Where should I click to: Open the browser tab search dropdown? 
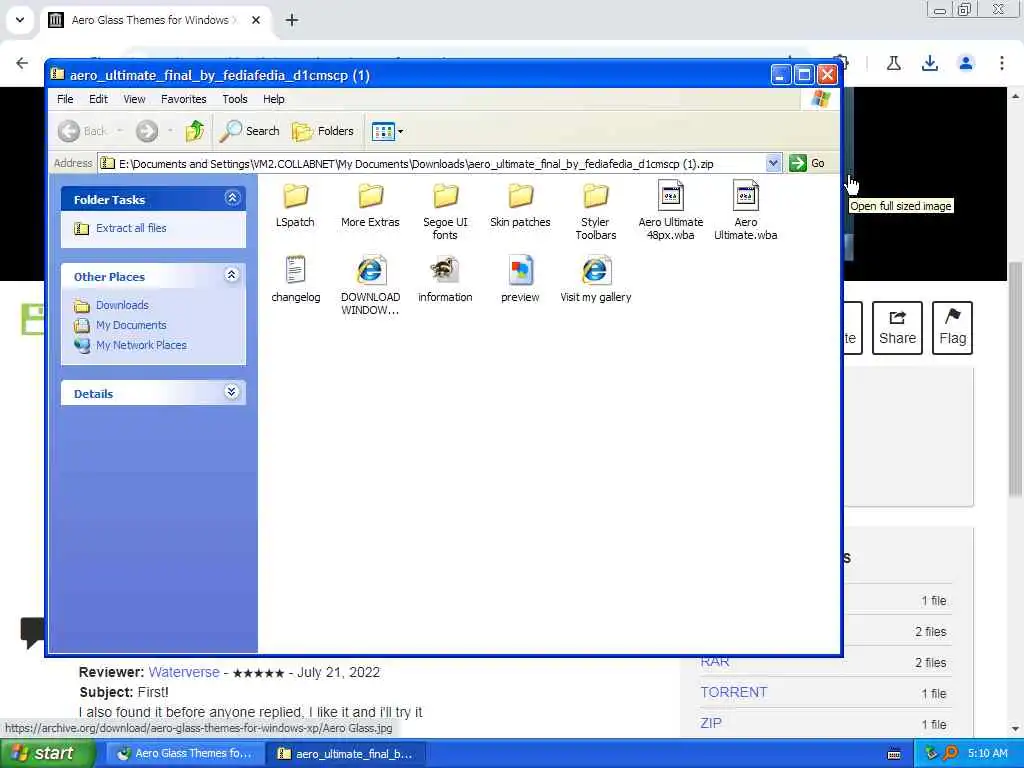[20, 20]
